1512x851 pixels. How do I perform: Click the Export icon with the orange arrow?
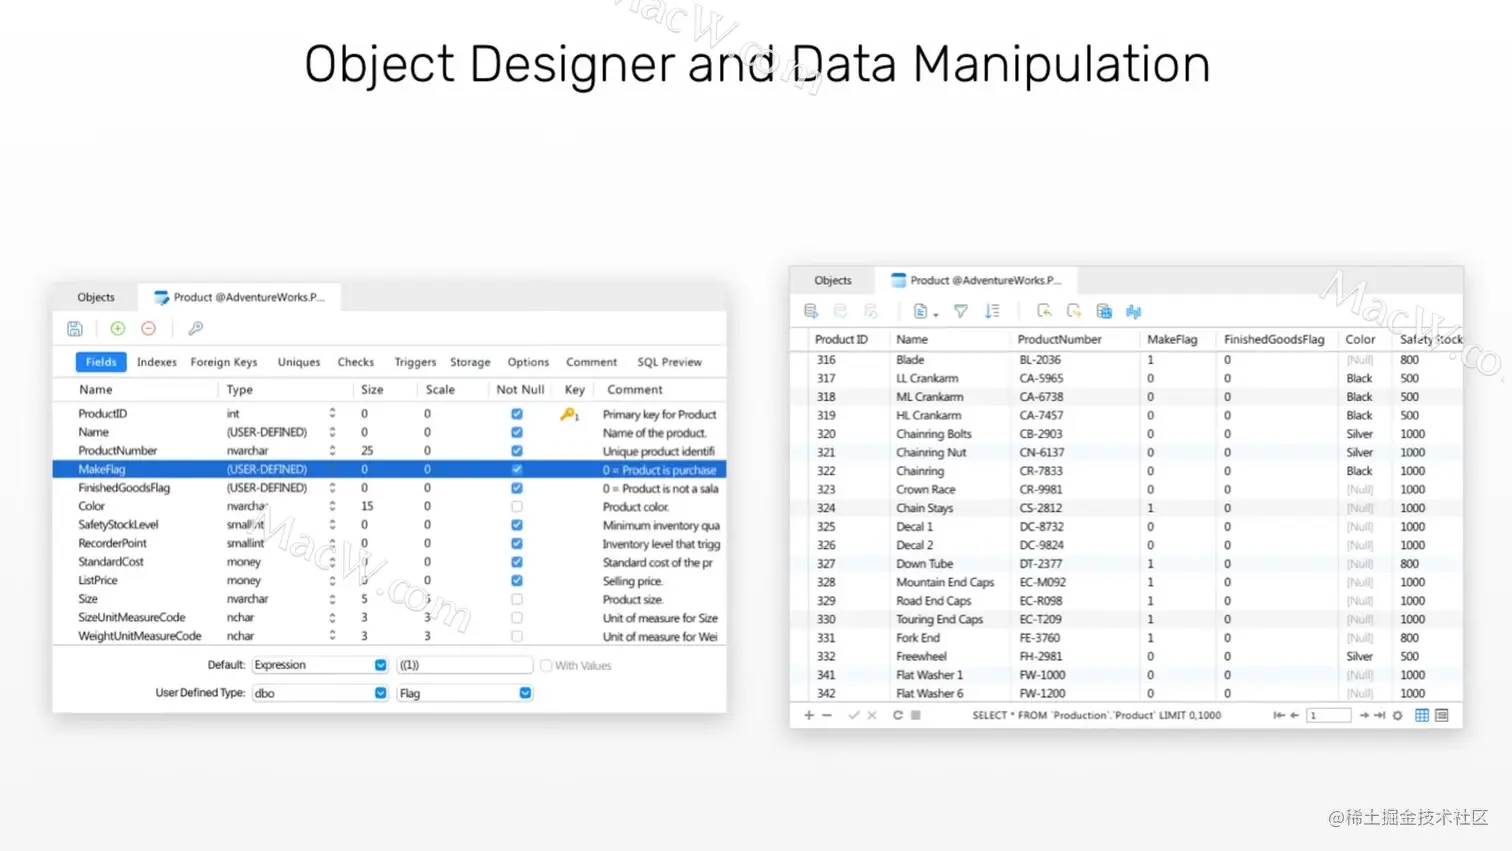[x=1074, y=311]
